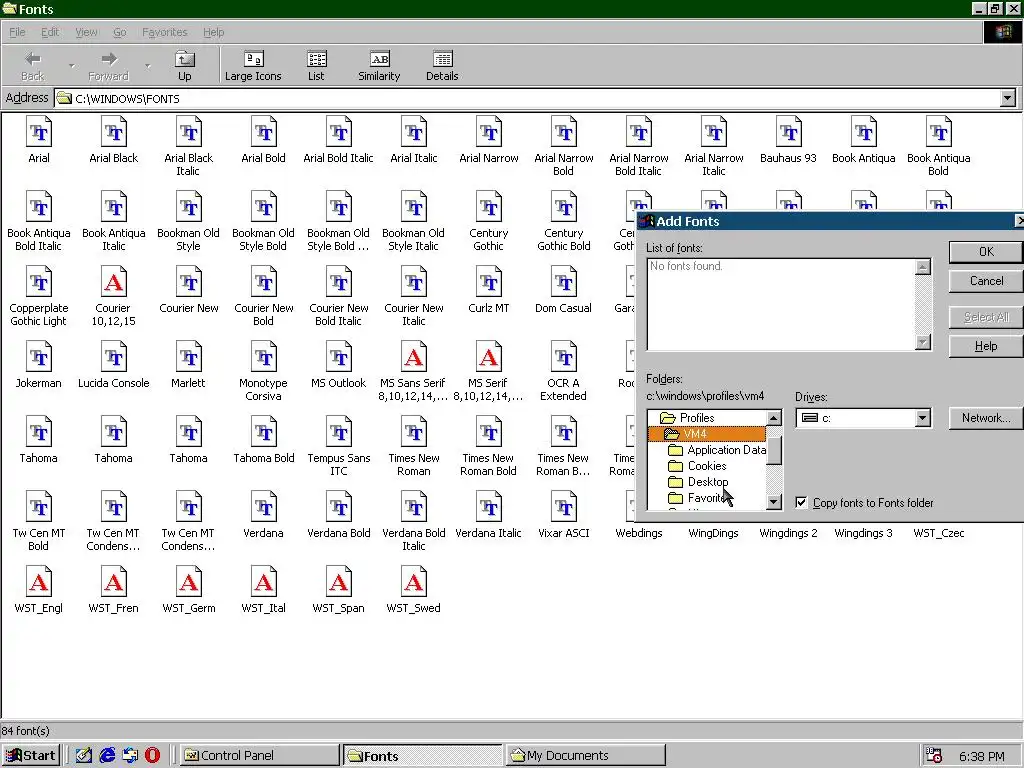Select the Tempus Sans ITC font icon

coord(339,432)
